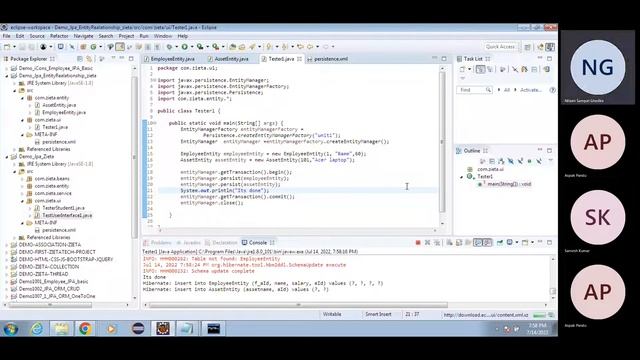Collapse the Demo_Jpa_Zieta project
640x360 pixels.
point(7,157)
